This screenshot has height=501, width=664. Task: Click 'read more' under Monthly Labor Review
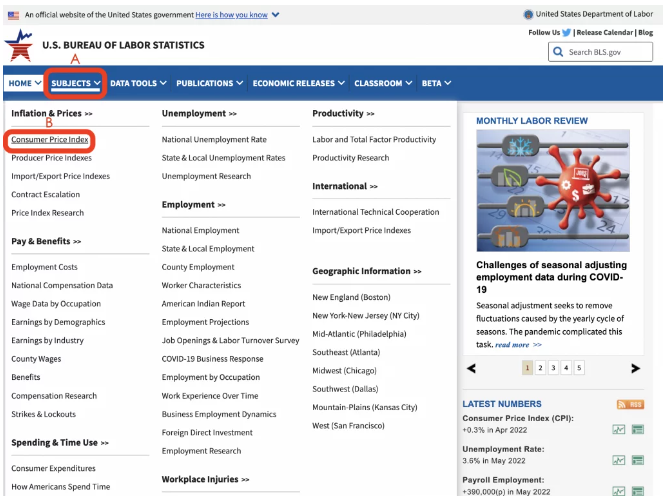(x=518, y=345)
